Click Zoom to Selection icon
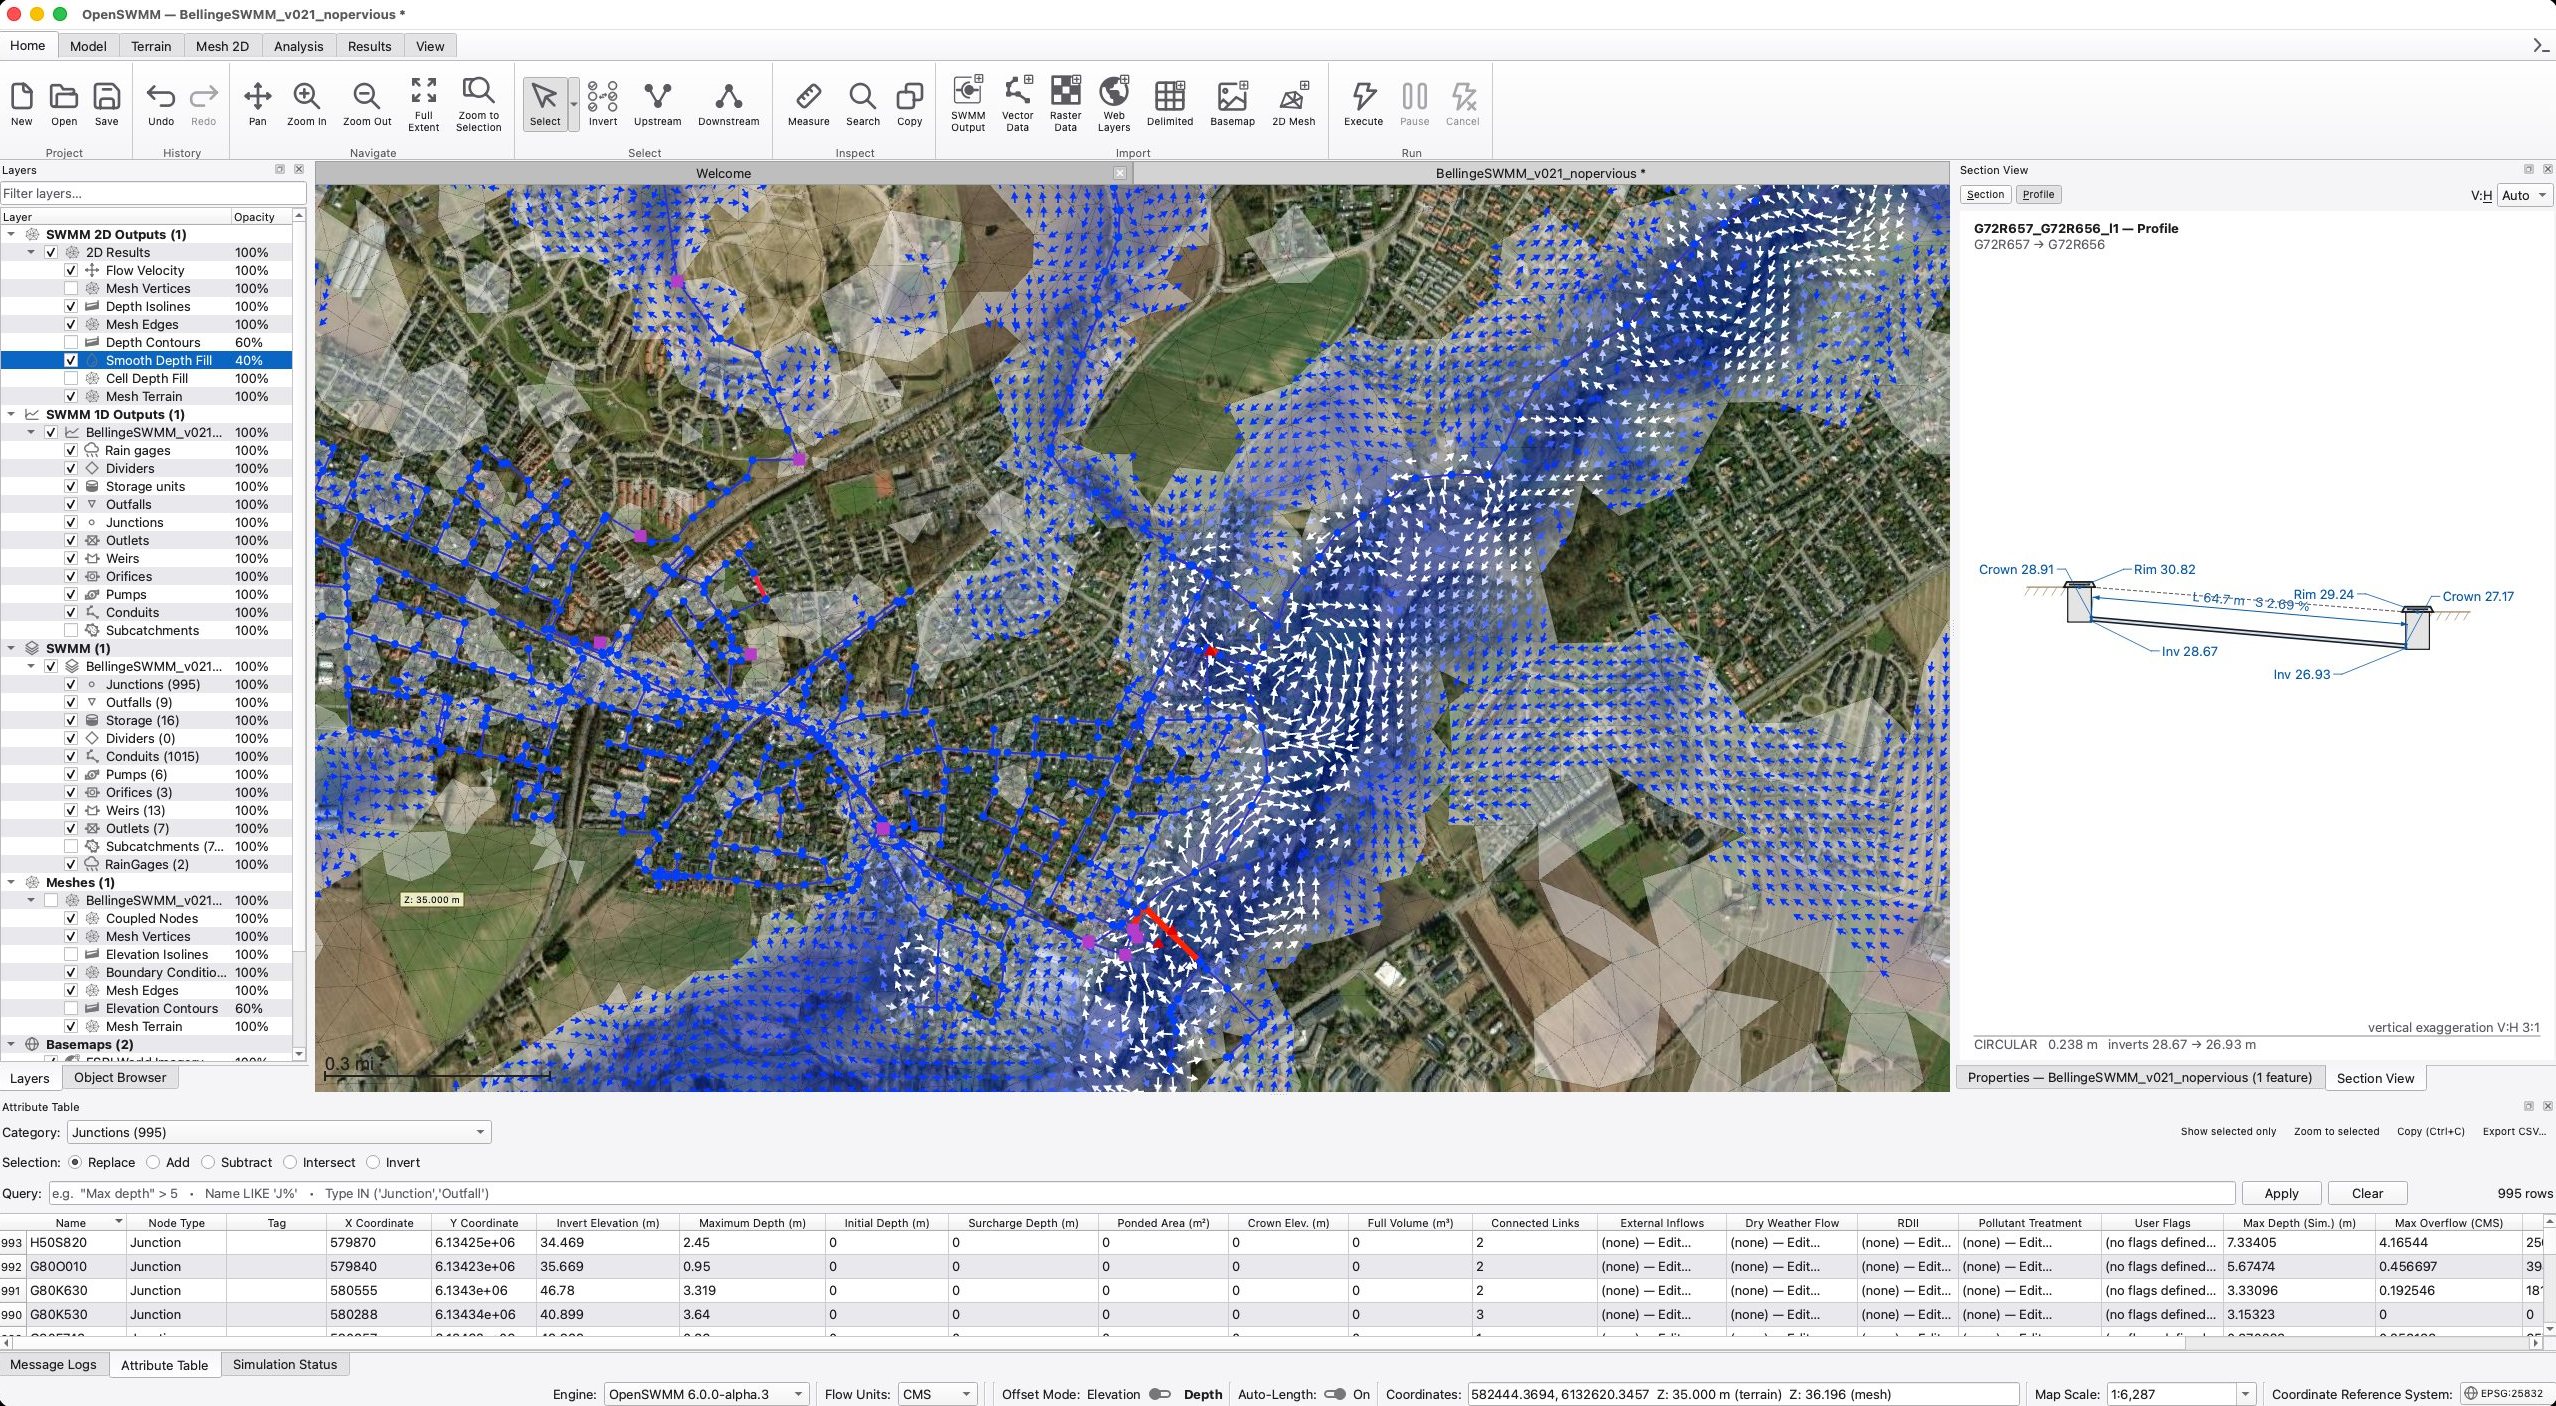Image resolution: width=2556 pixels, height=1406 pixels. pyautogui.click(x=478, y=104)
